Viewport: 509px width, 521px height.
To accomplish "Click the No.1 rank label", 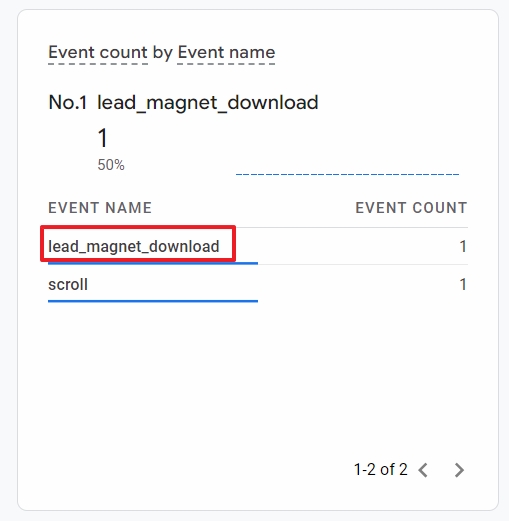I will 68,102.
